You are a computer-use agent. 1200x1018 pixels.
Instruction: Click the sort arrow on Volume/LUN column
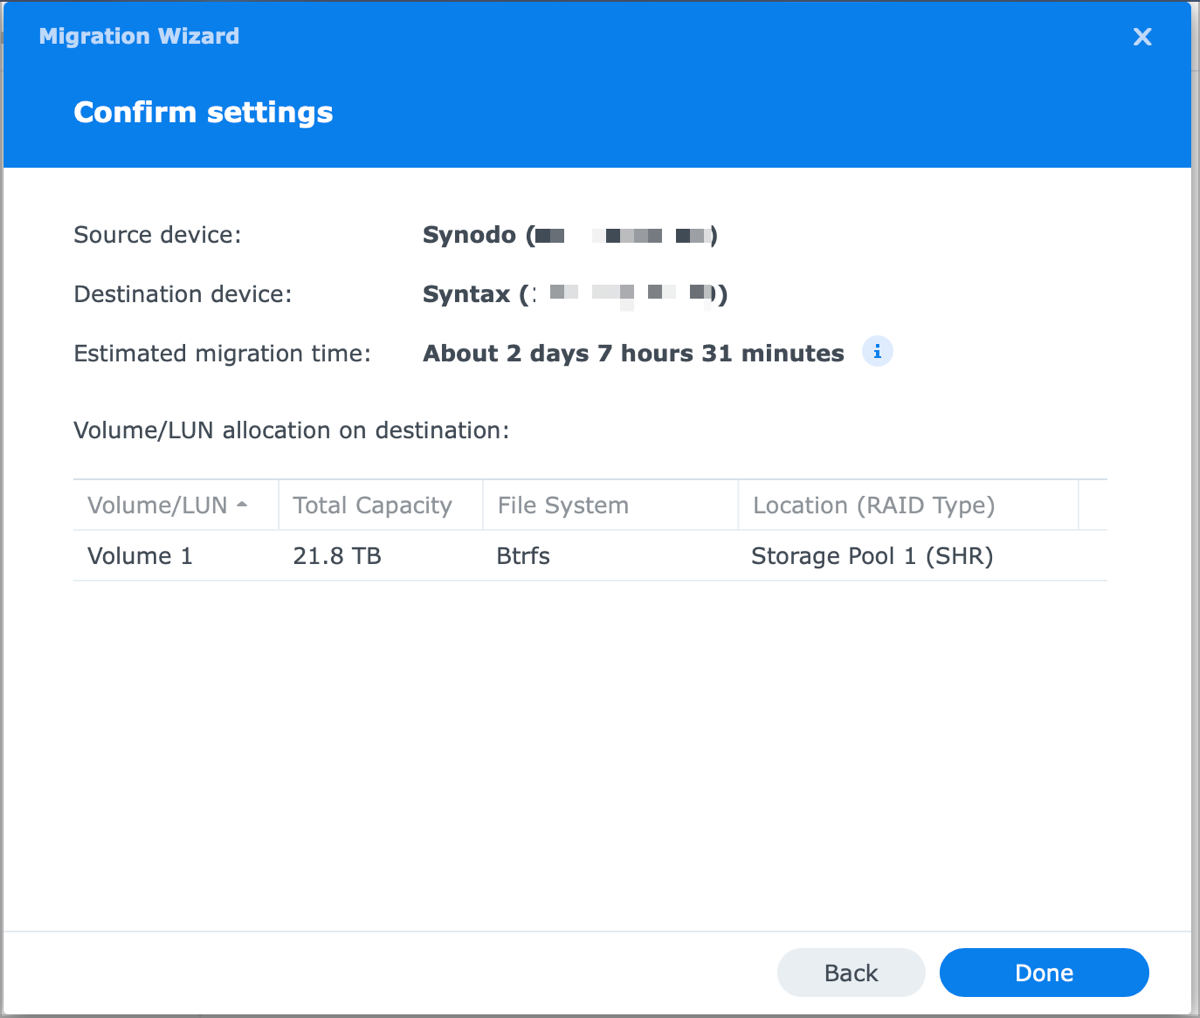pyautogui.click(x=242, y=505)
